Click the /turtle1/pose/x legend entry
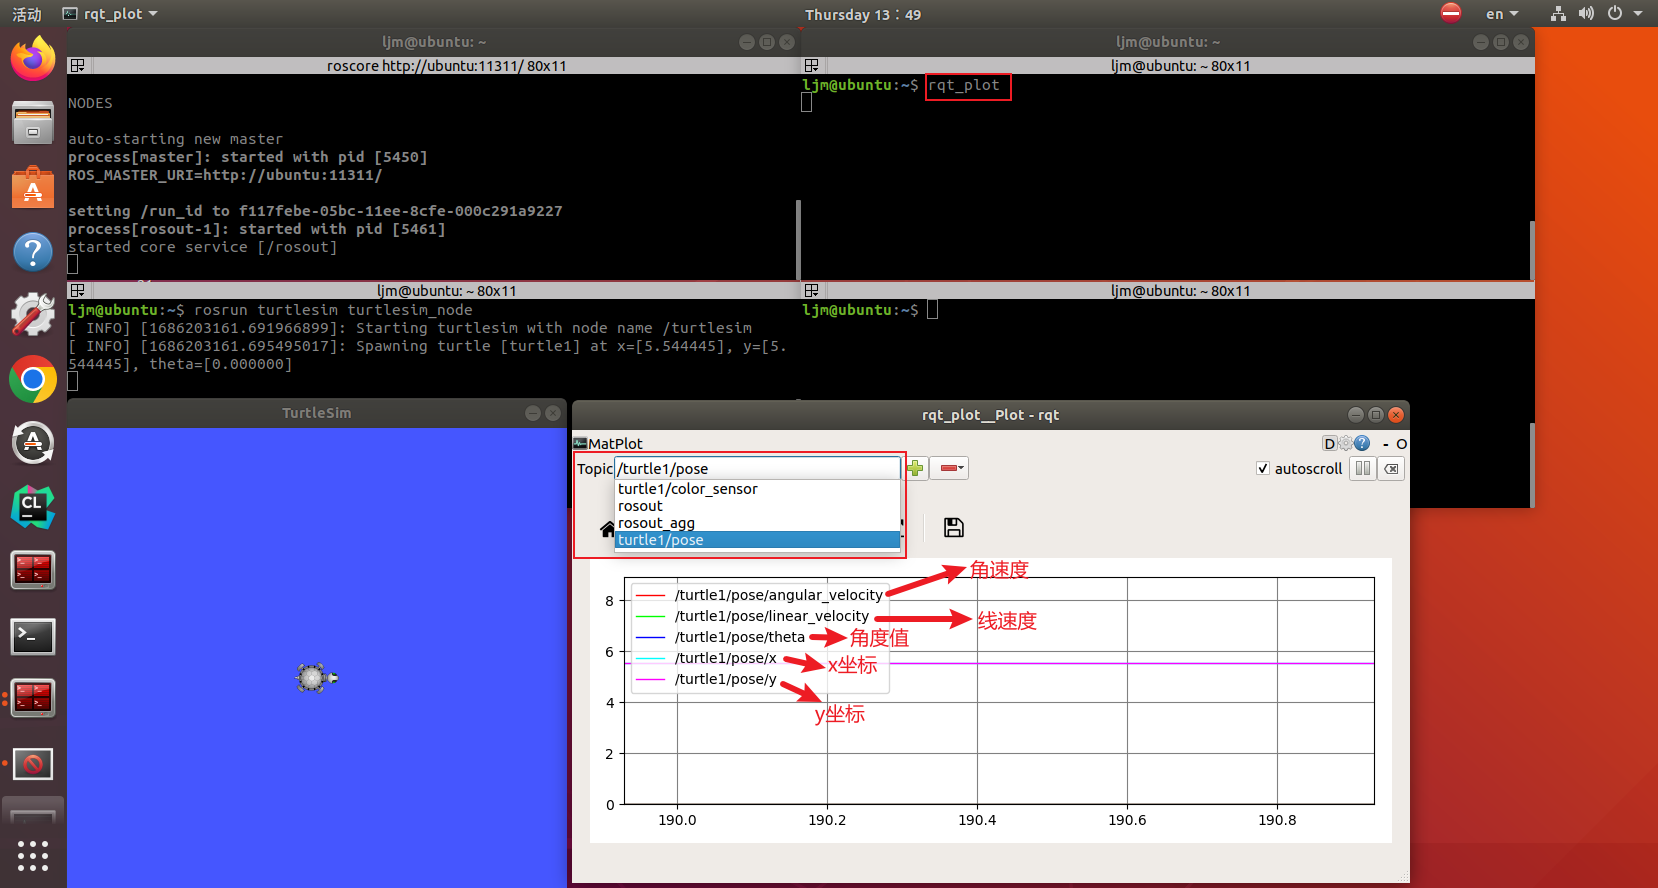 (x=706, y=658)
